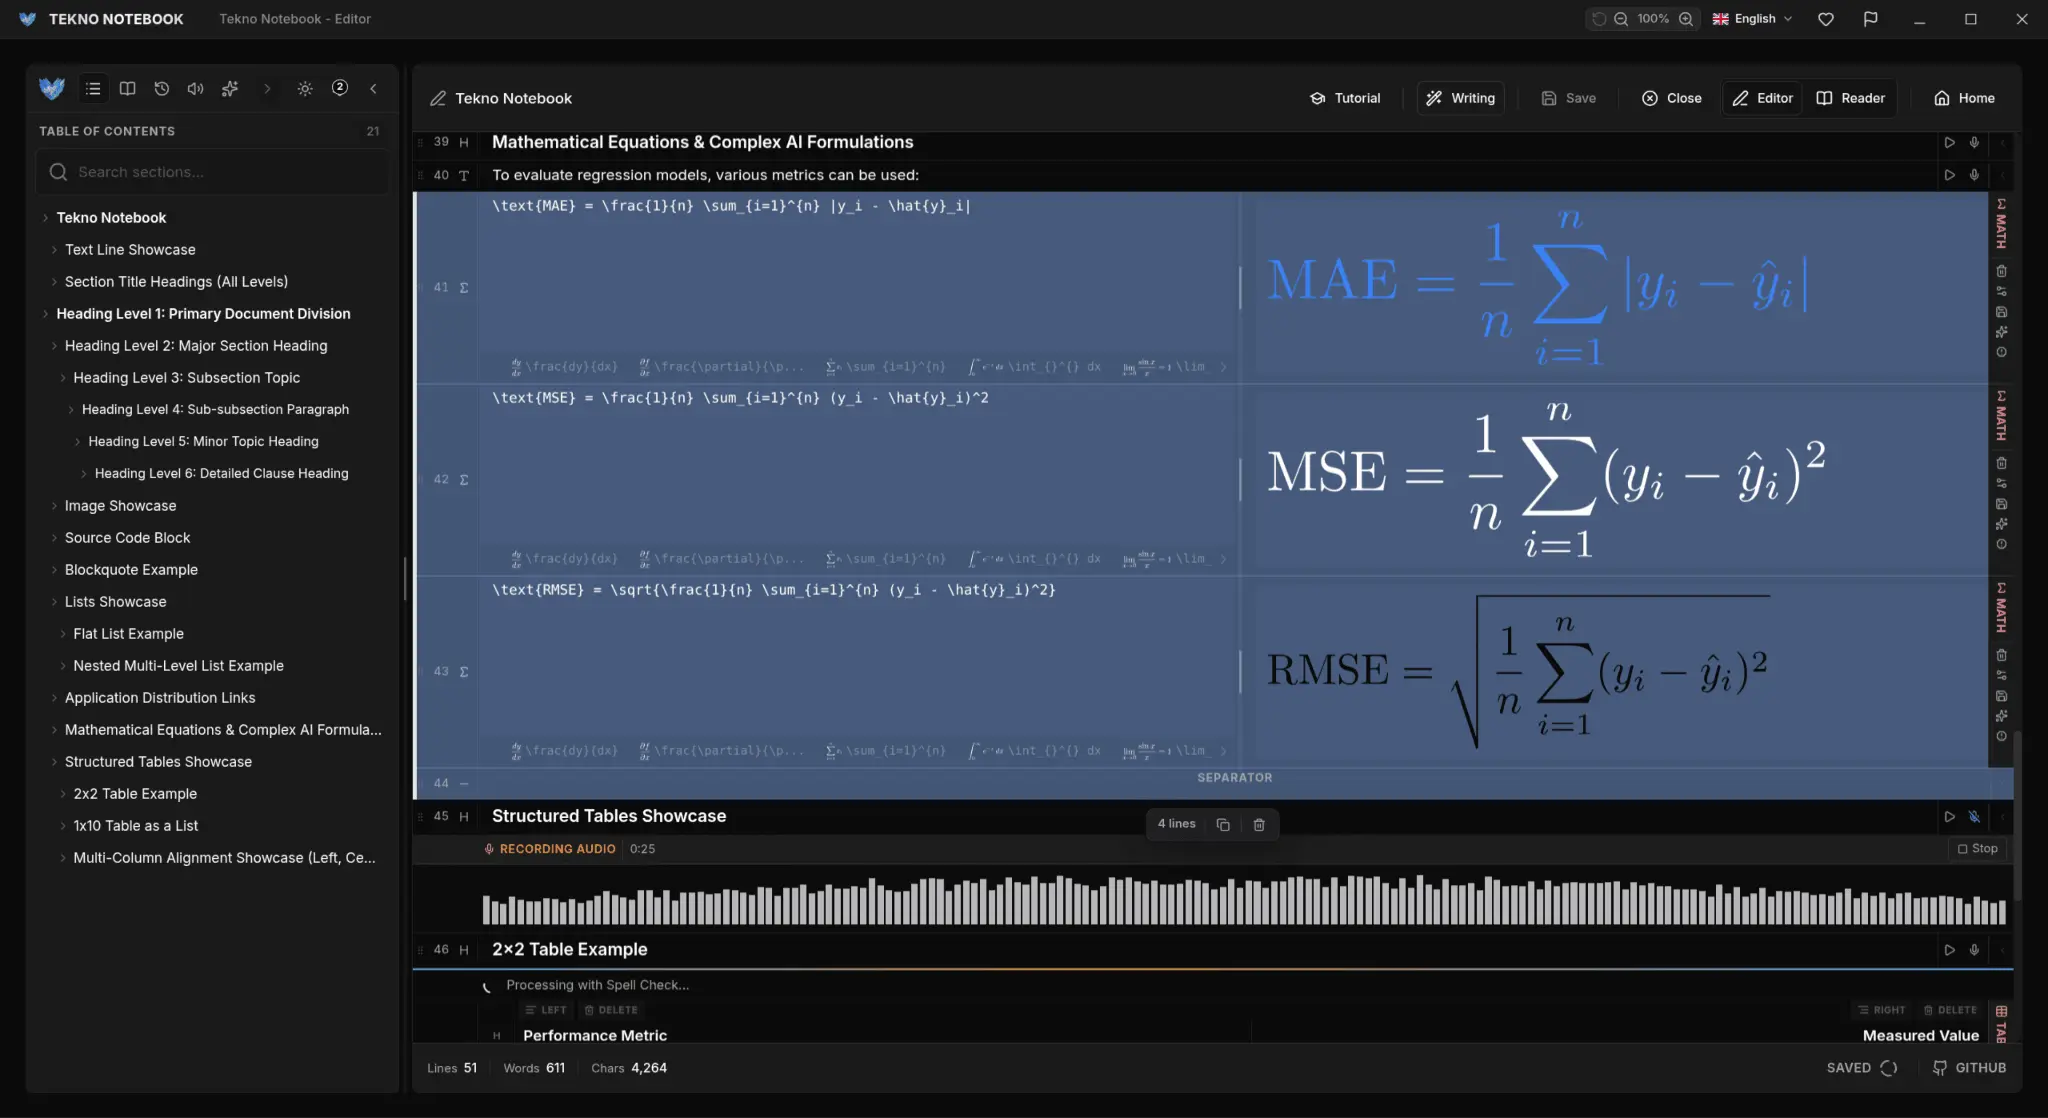Collapse the sidebar with left chevron
Screen dimensions: 2048x1118
coord(374,89)
